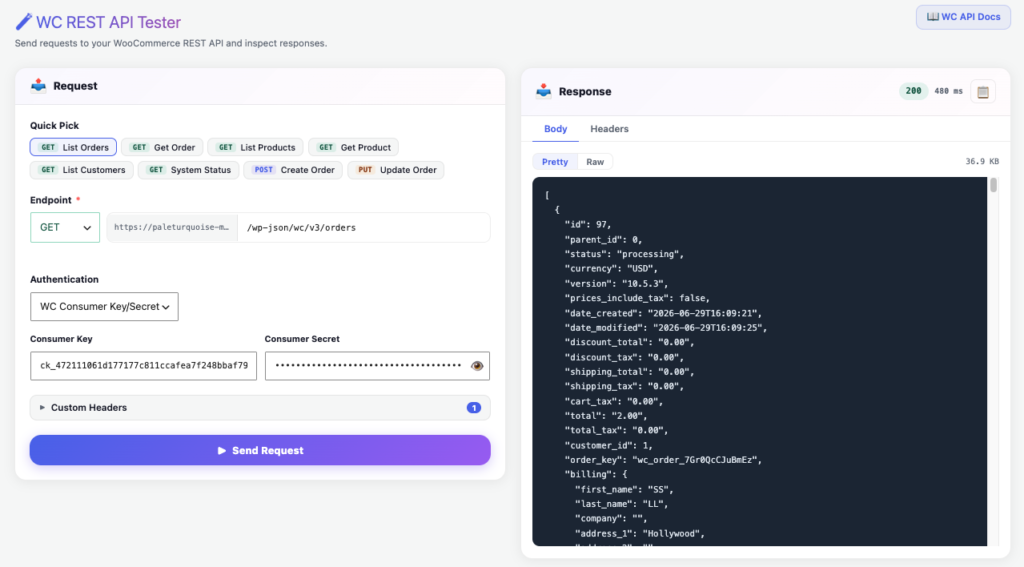Screen dimensions: 1024x567
Task: Pick the GET List Products quick pick
Action: click(255, 147)
